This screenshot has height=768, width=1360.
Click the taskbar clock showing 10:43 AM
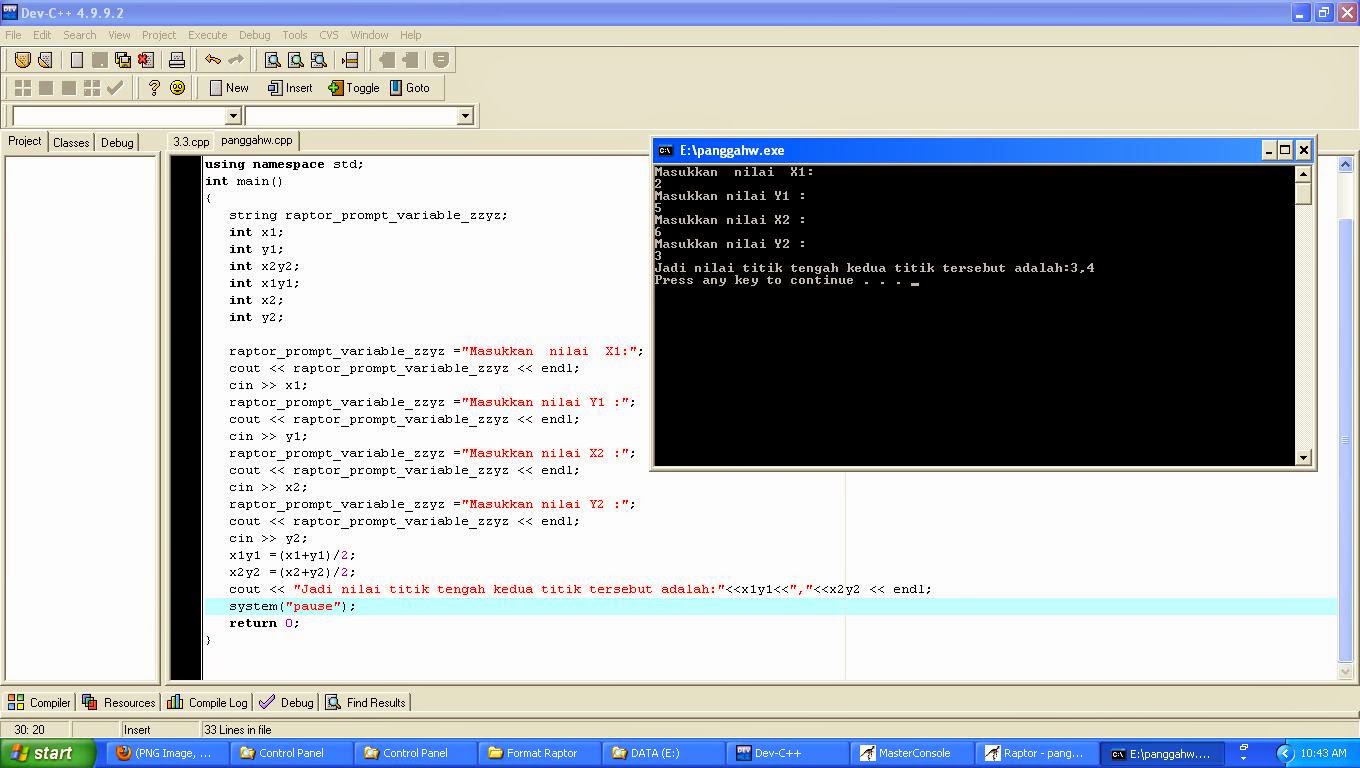tap(1323, 753)
